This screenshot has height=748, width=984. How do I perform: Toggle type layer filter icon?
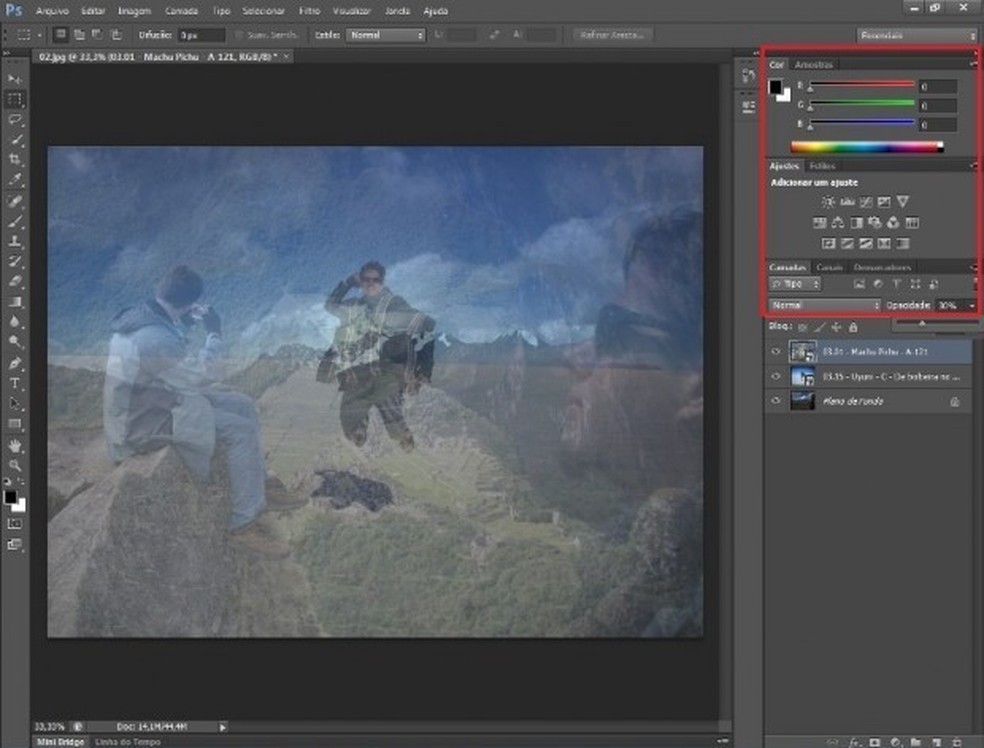tap(896, 284)
